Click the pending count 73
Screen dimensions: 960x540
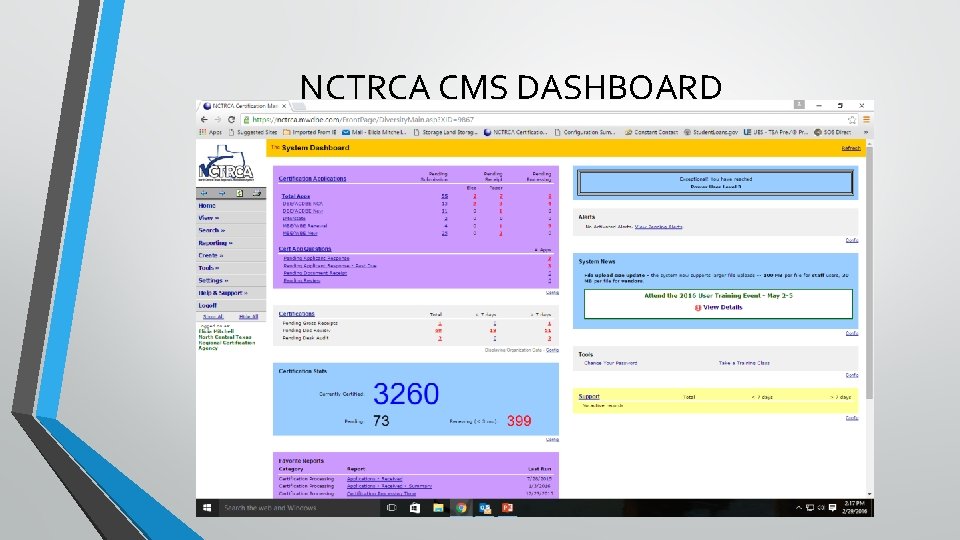click(x=381, y=421)
